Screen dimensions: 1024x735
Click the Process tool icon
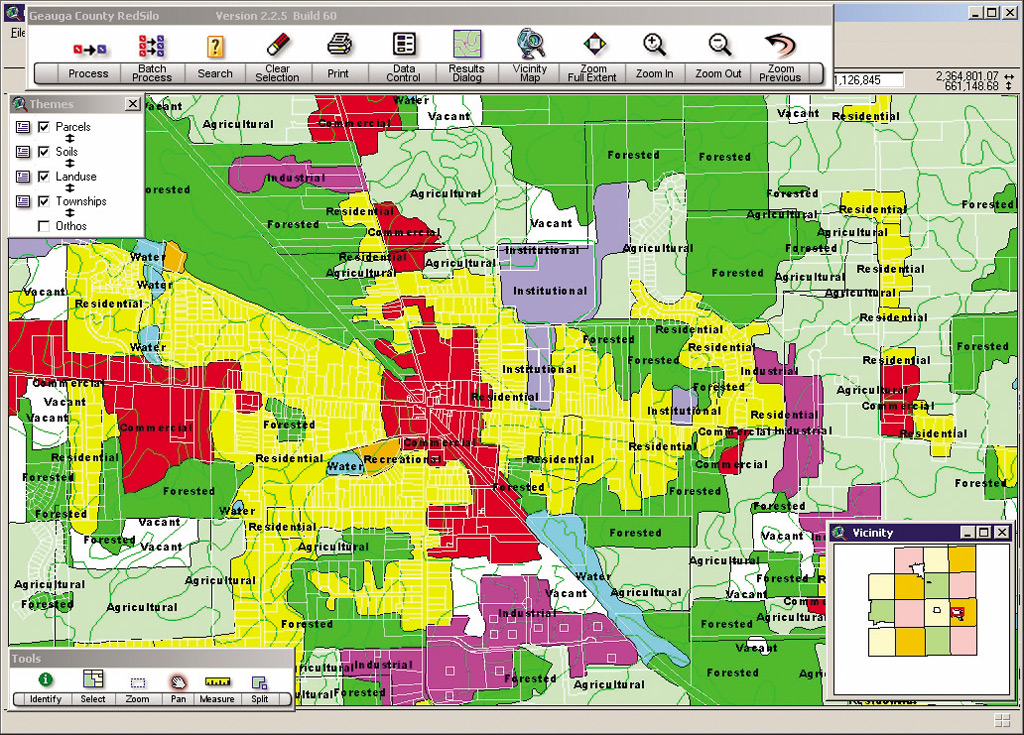pos(89,49)
